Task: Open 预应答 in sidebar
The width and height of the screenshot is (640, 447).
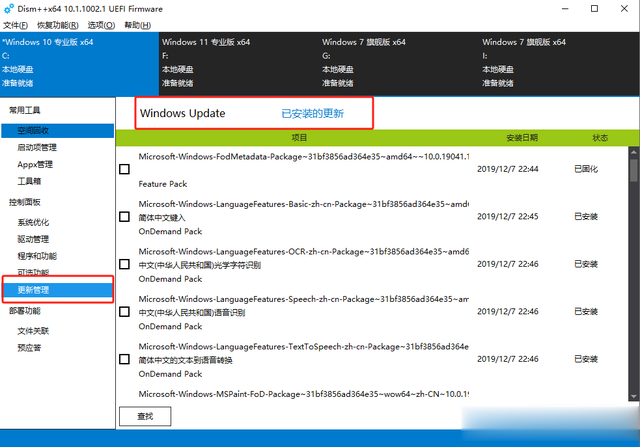Action: (x=29, y=348)
